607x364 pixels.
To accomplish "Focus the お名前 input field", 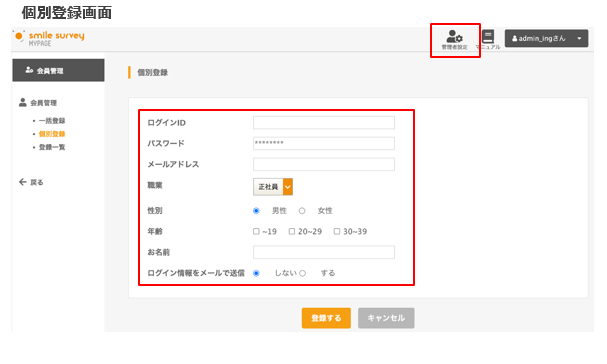I will (324, 252).
